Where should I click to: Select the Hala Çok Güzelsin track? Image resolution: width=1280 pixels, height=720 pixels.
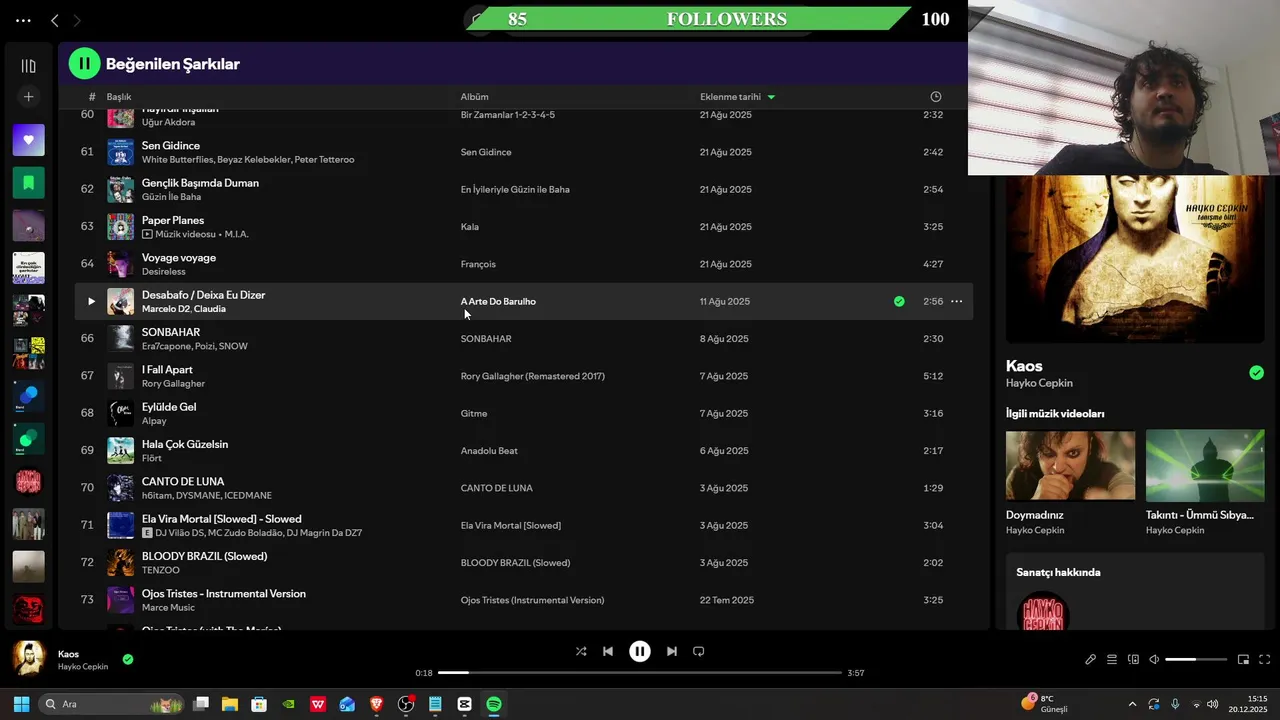185,444
